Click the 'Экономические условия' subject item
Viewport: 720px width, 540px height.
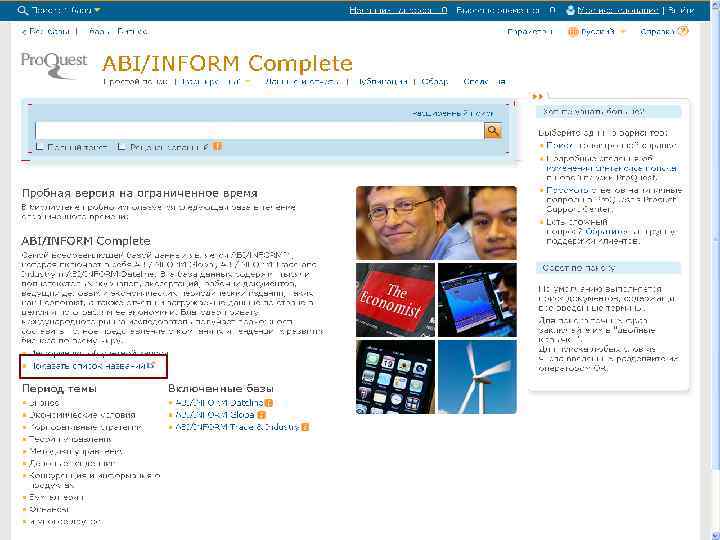point(83,415)
